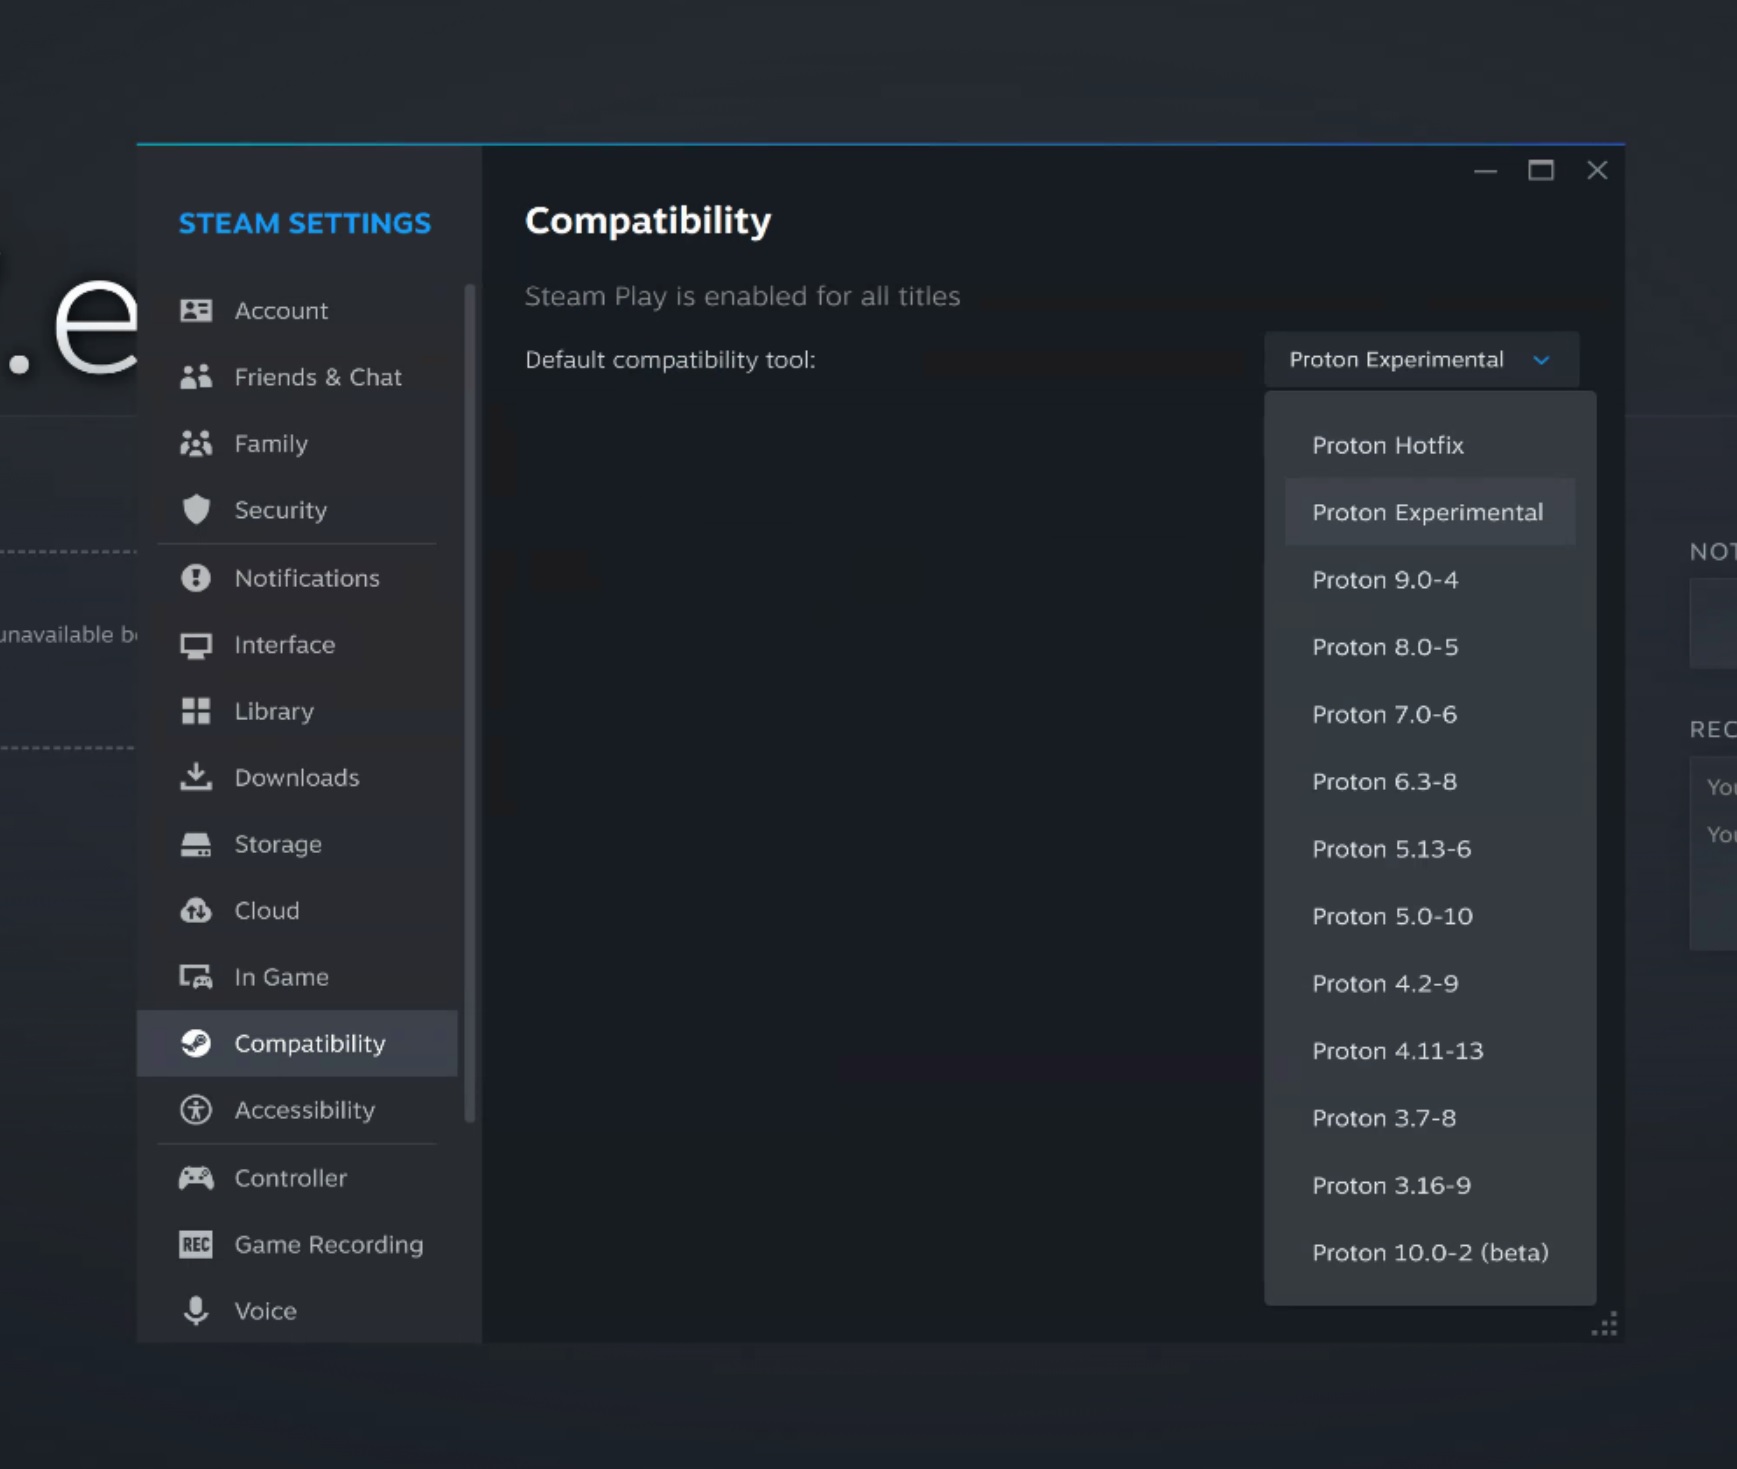Click the Account card icon in sidebar
The height and width of the screenshot is (1469, 1737).
pyautogui.click(x=196, y=310)
